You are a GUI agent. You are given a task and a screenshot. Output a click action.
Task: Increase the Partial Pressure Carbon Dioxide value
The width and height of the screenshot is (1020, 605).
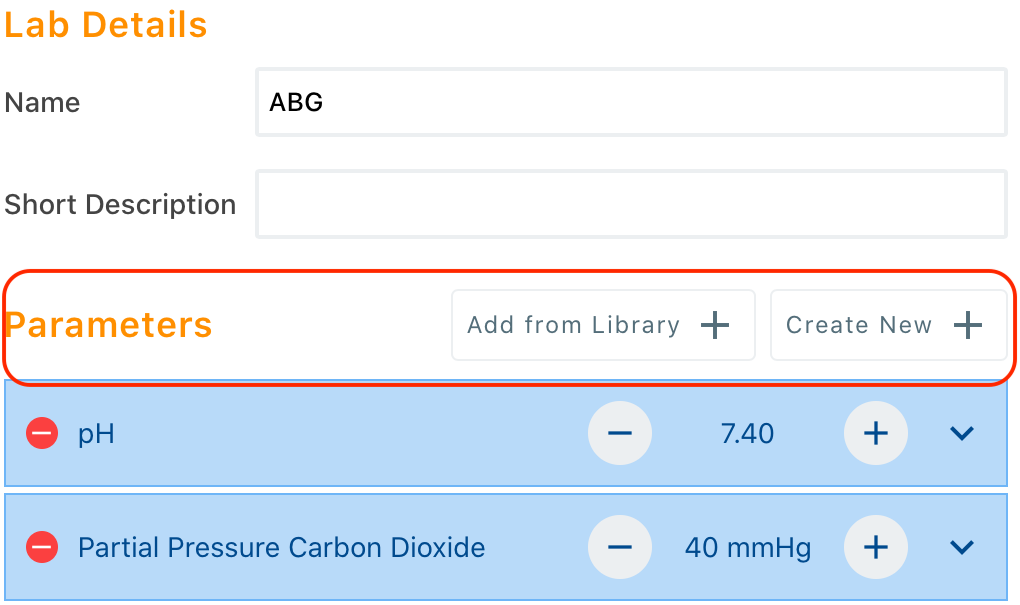click(876, 547)
